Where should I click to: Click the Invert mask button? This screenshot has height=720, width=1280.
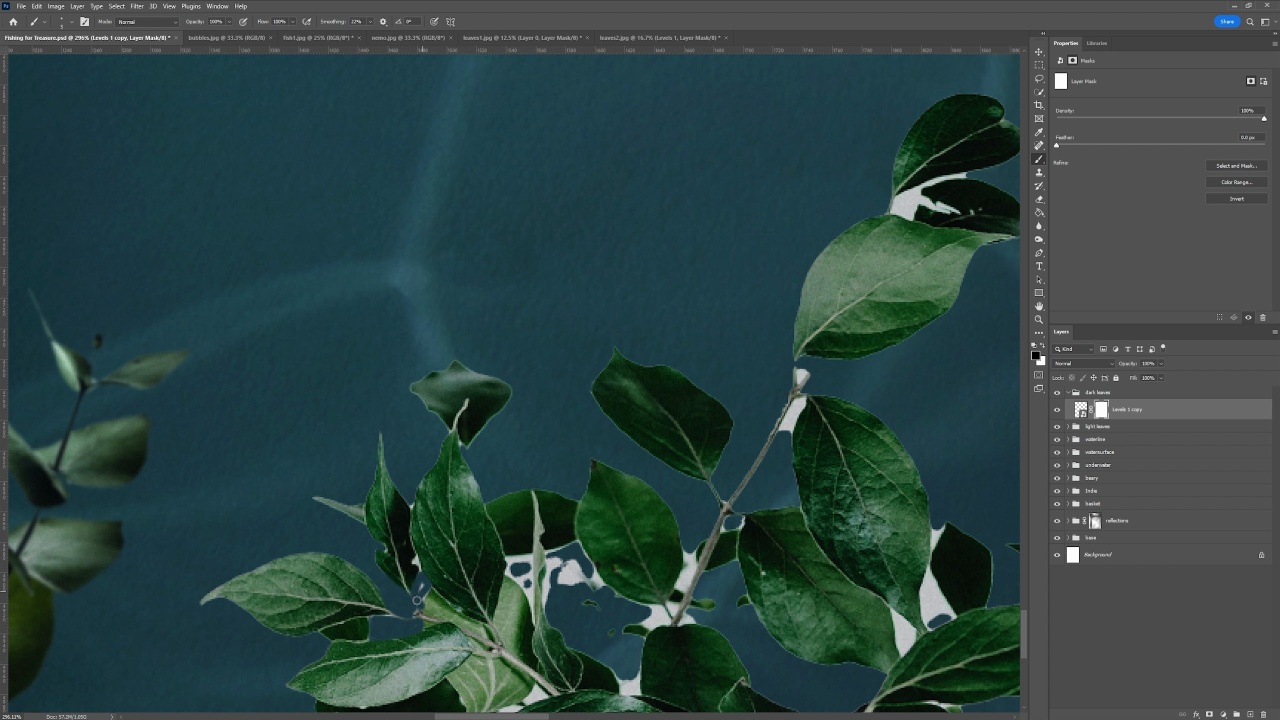coord(1236,199)
